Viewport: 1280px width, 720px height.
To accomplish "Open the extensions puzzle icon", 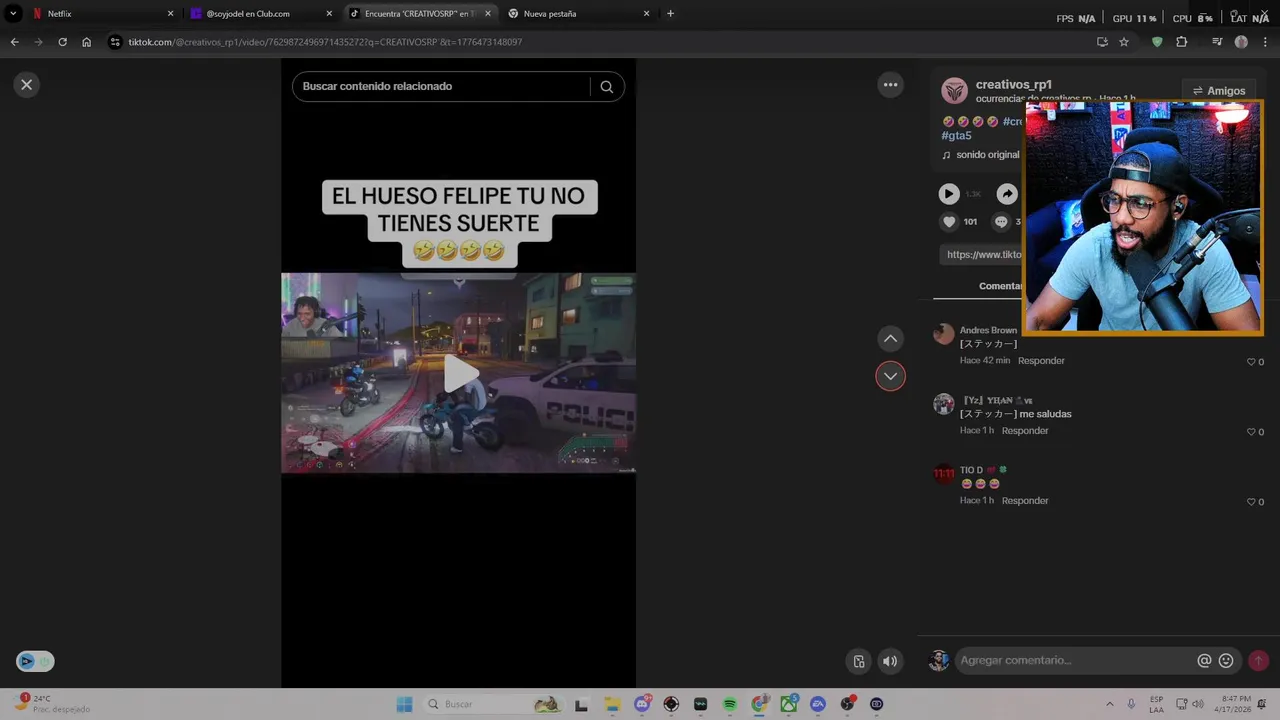I will pyautogui.click(x=1181, y=42).
